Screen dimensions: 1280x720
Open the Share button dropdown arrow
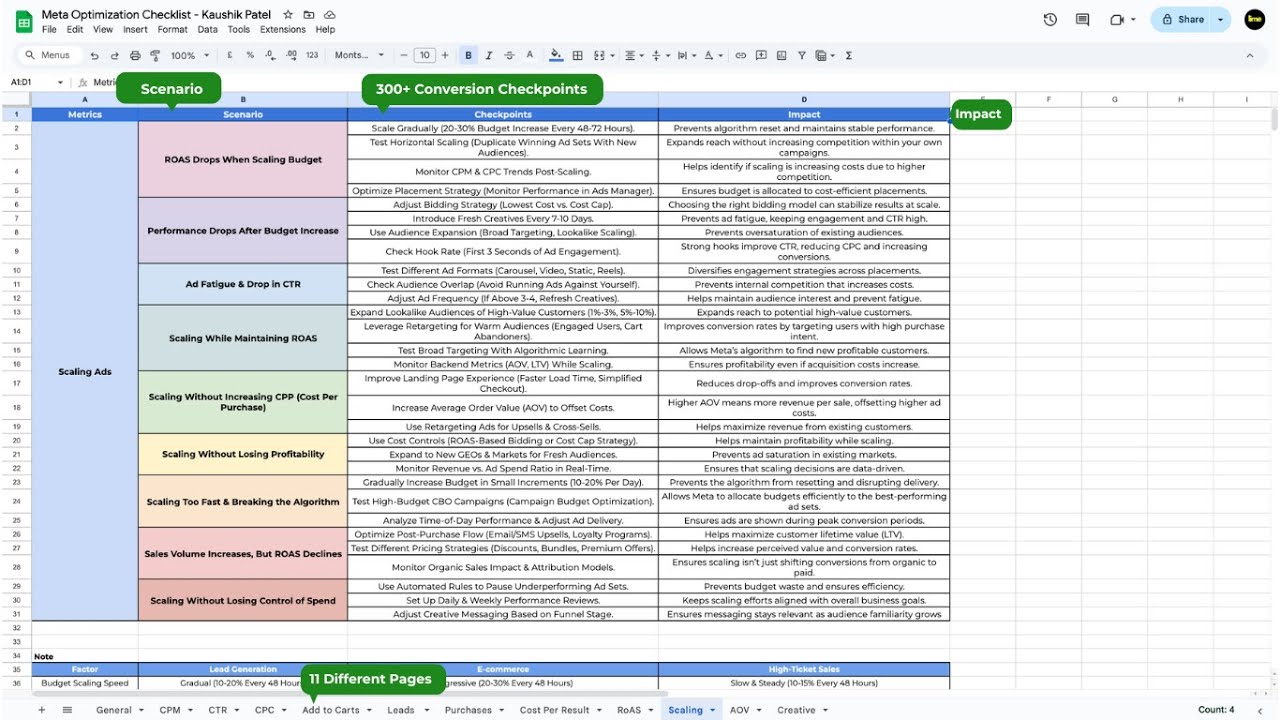point(1220,19)
